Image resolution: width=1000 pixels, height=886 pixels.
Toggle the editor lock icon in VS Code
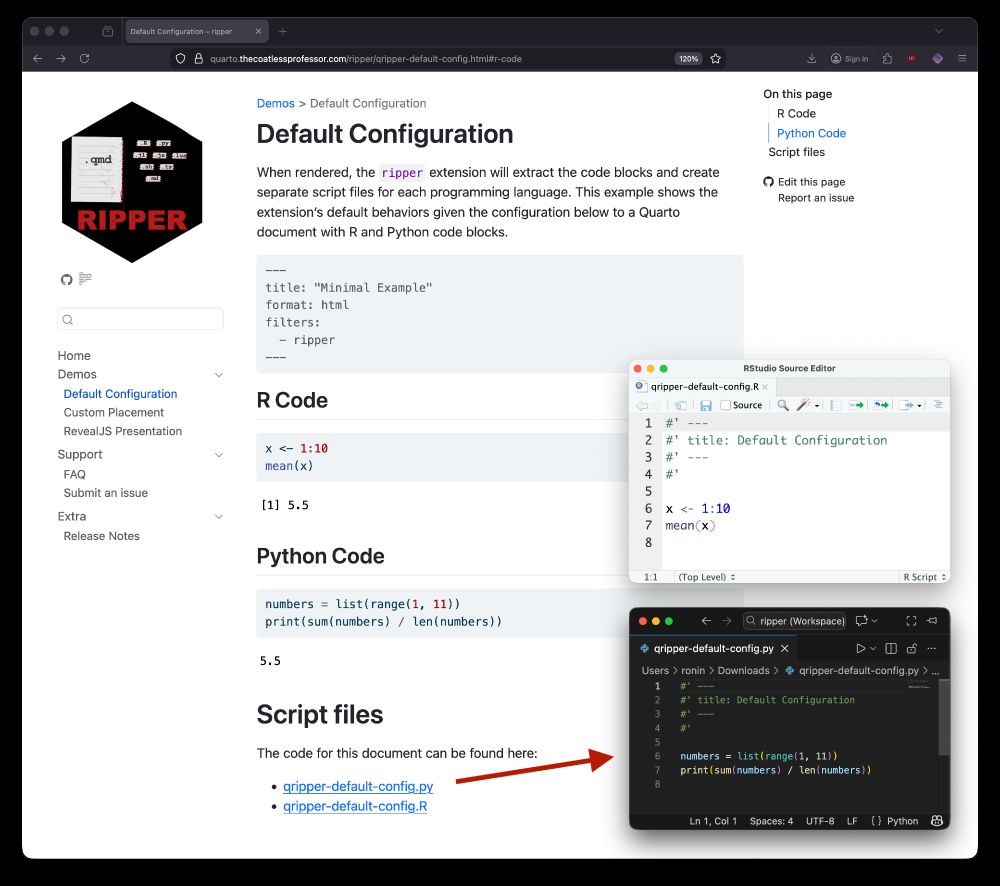[x=911, y=648]
